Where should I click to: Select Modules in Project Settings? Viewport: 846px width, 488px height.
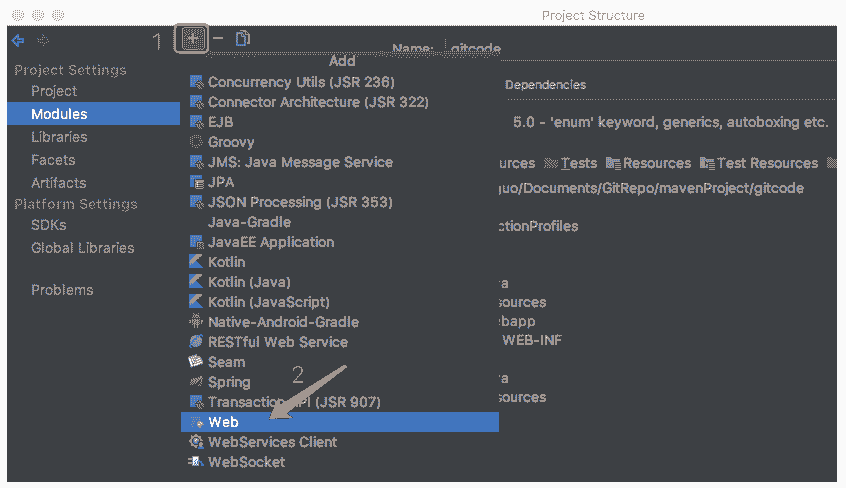[58, 114]
